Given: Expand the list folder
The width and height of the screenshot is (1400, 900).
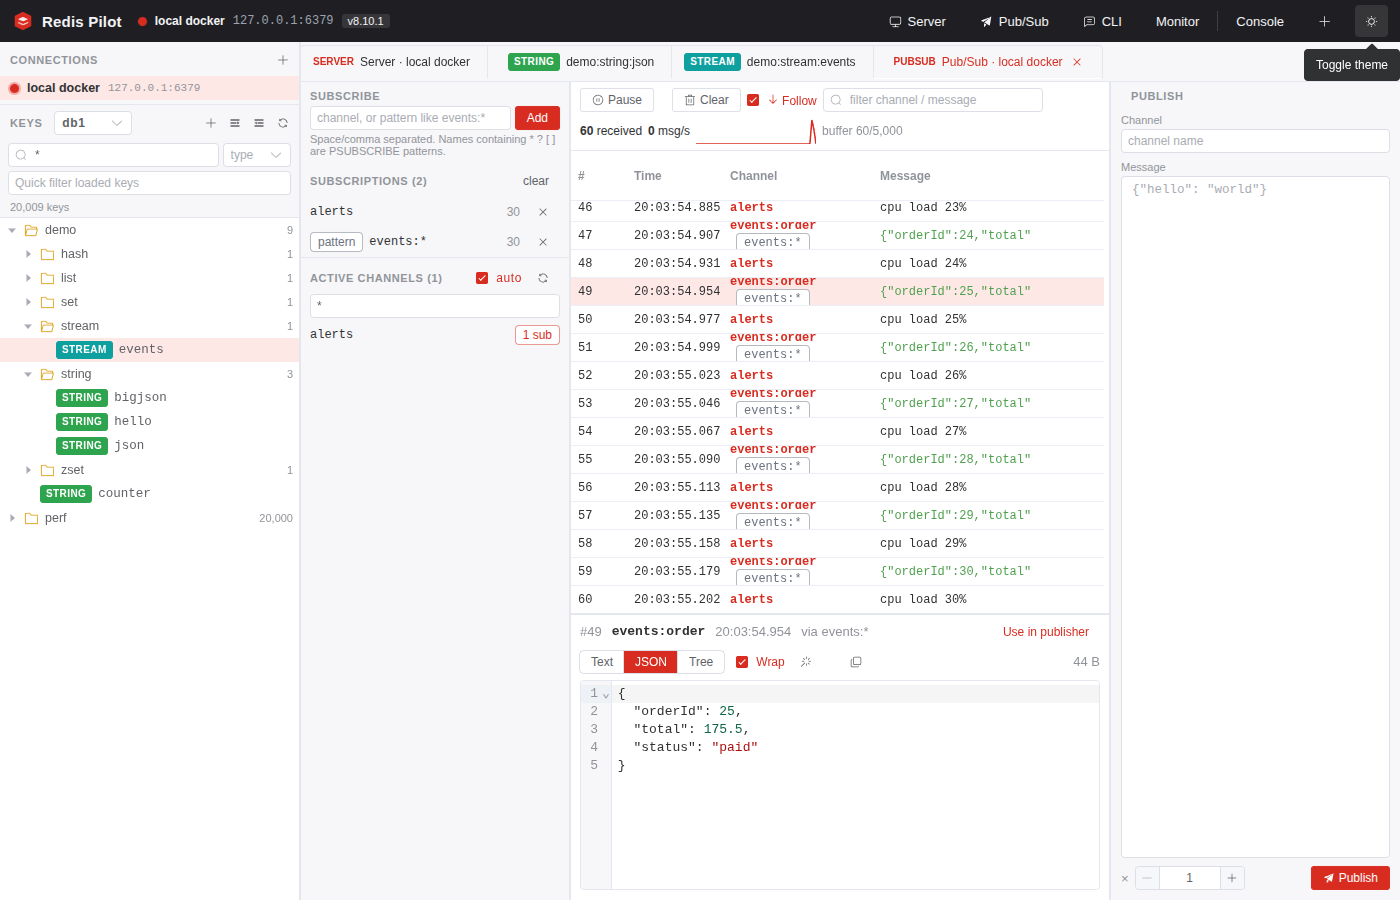Looking at the screenshot, I should [x=28, y=278].
